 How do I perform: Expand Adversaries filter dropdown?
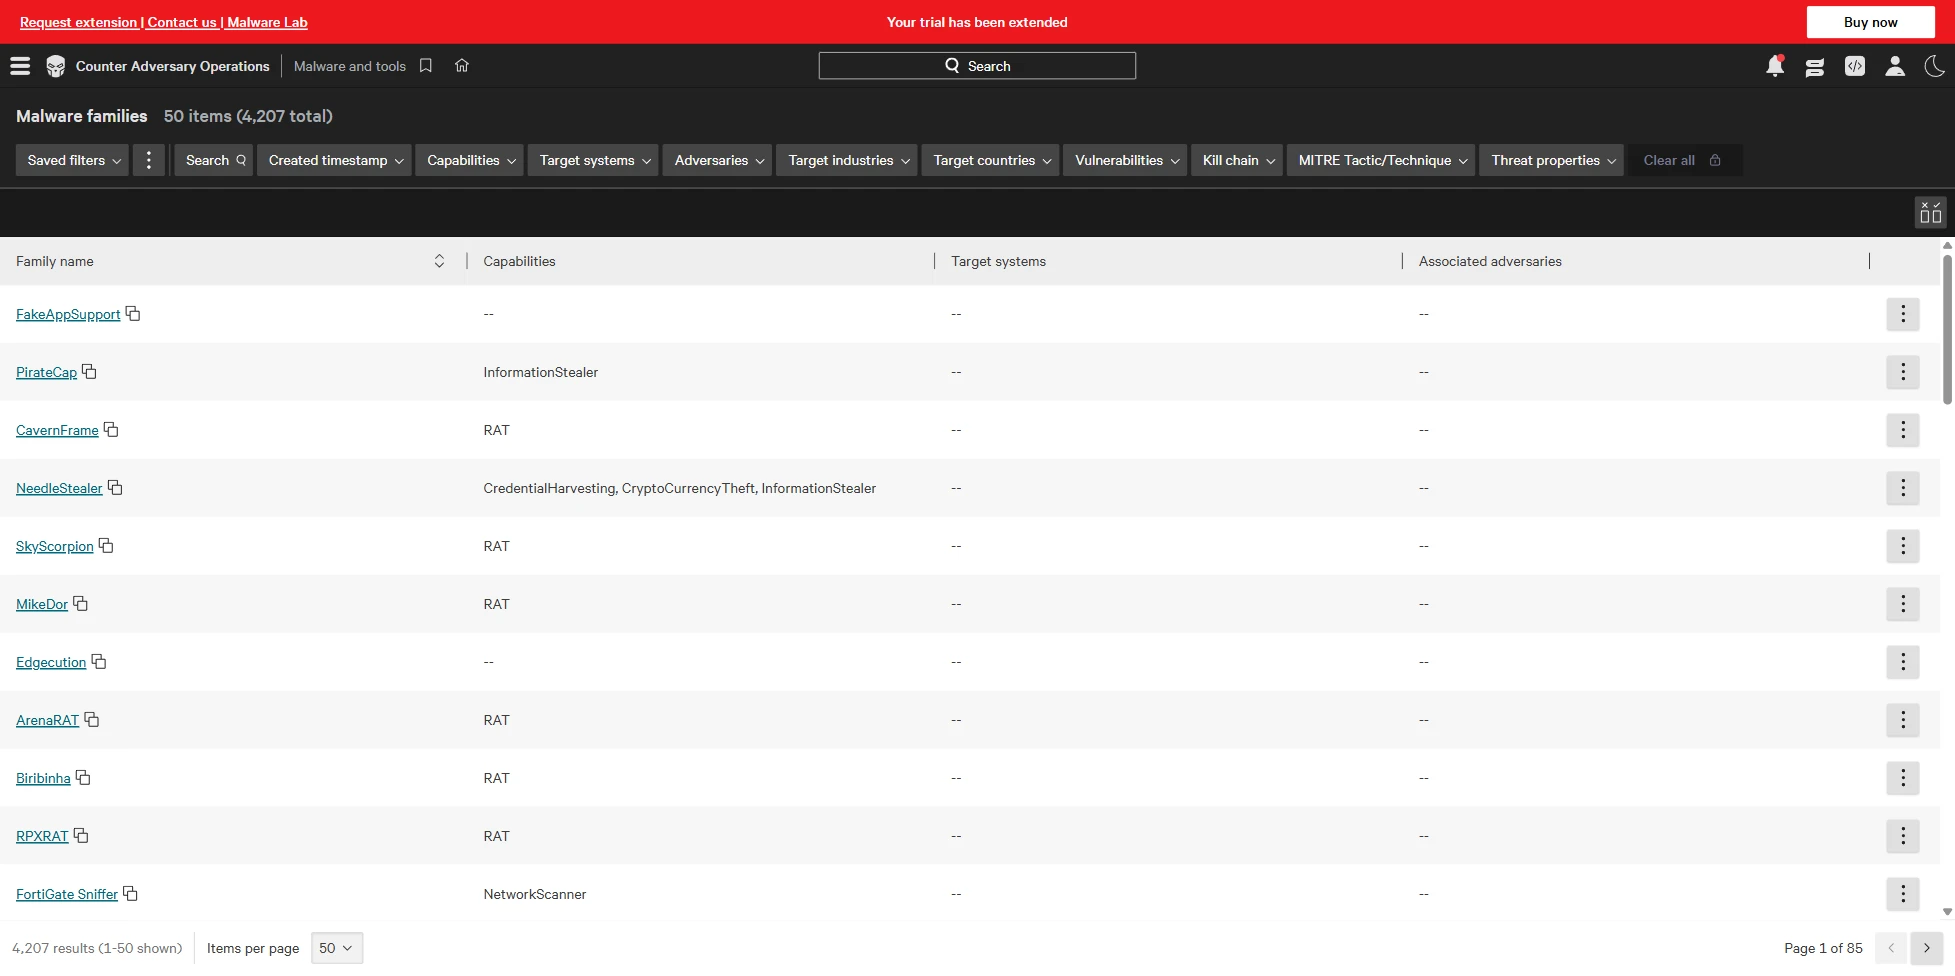click(718, 160)
